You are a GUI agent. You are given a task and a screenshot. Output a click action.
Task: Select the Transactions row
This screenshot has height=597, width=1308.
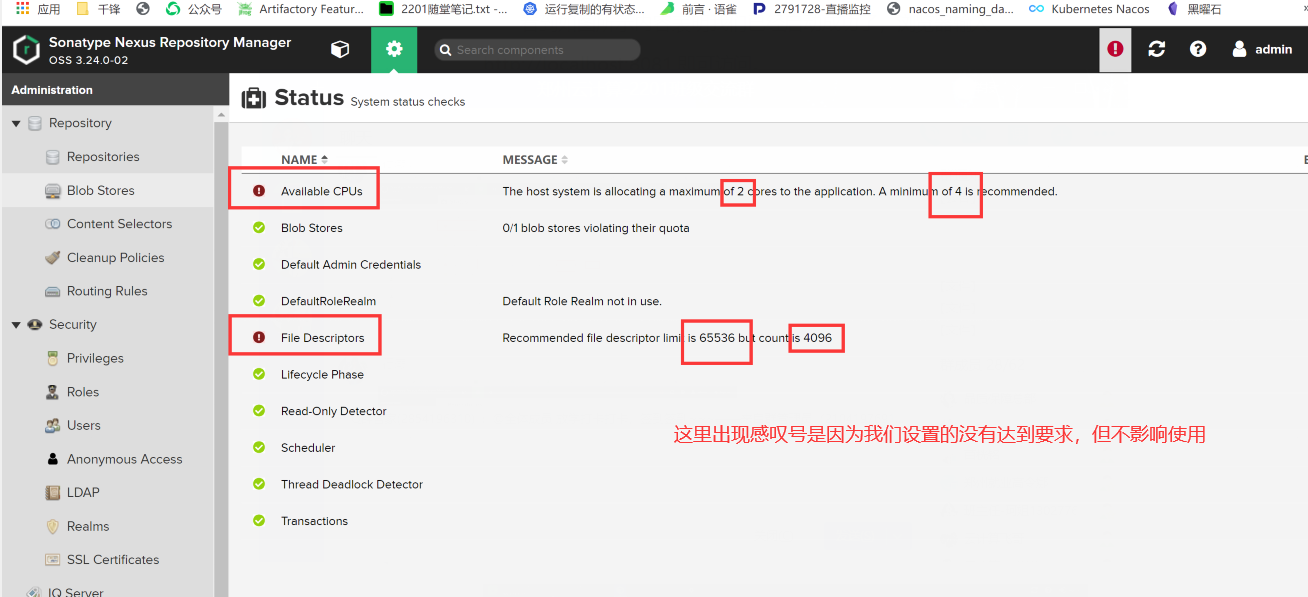tap(767, 521)
